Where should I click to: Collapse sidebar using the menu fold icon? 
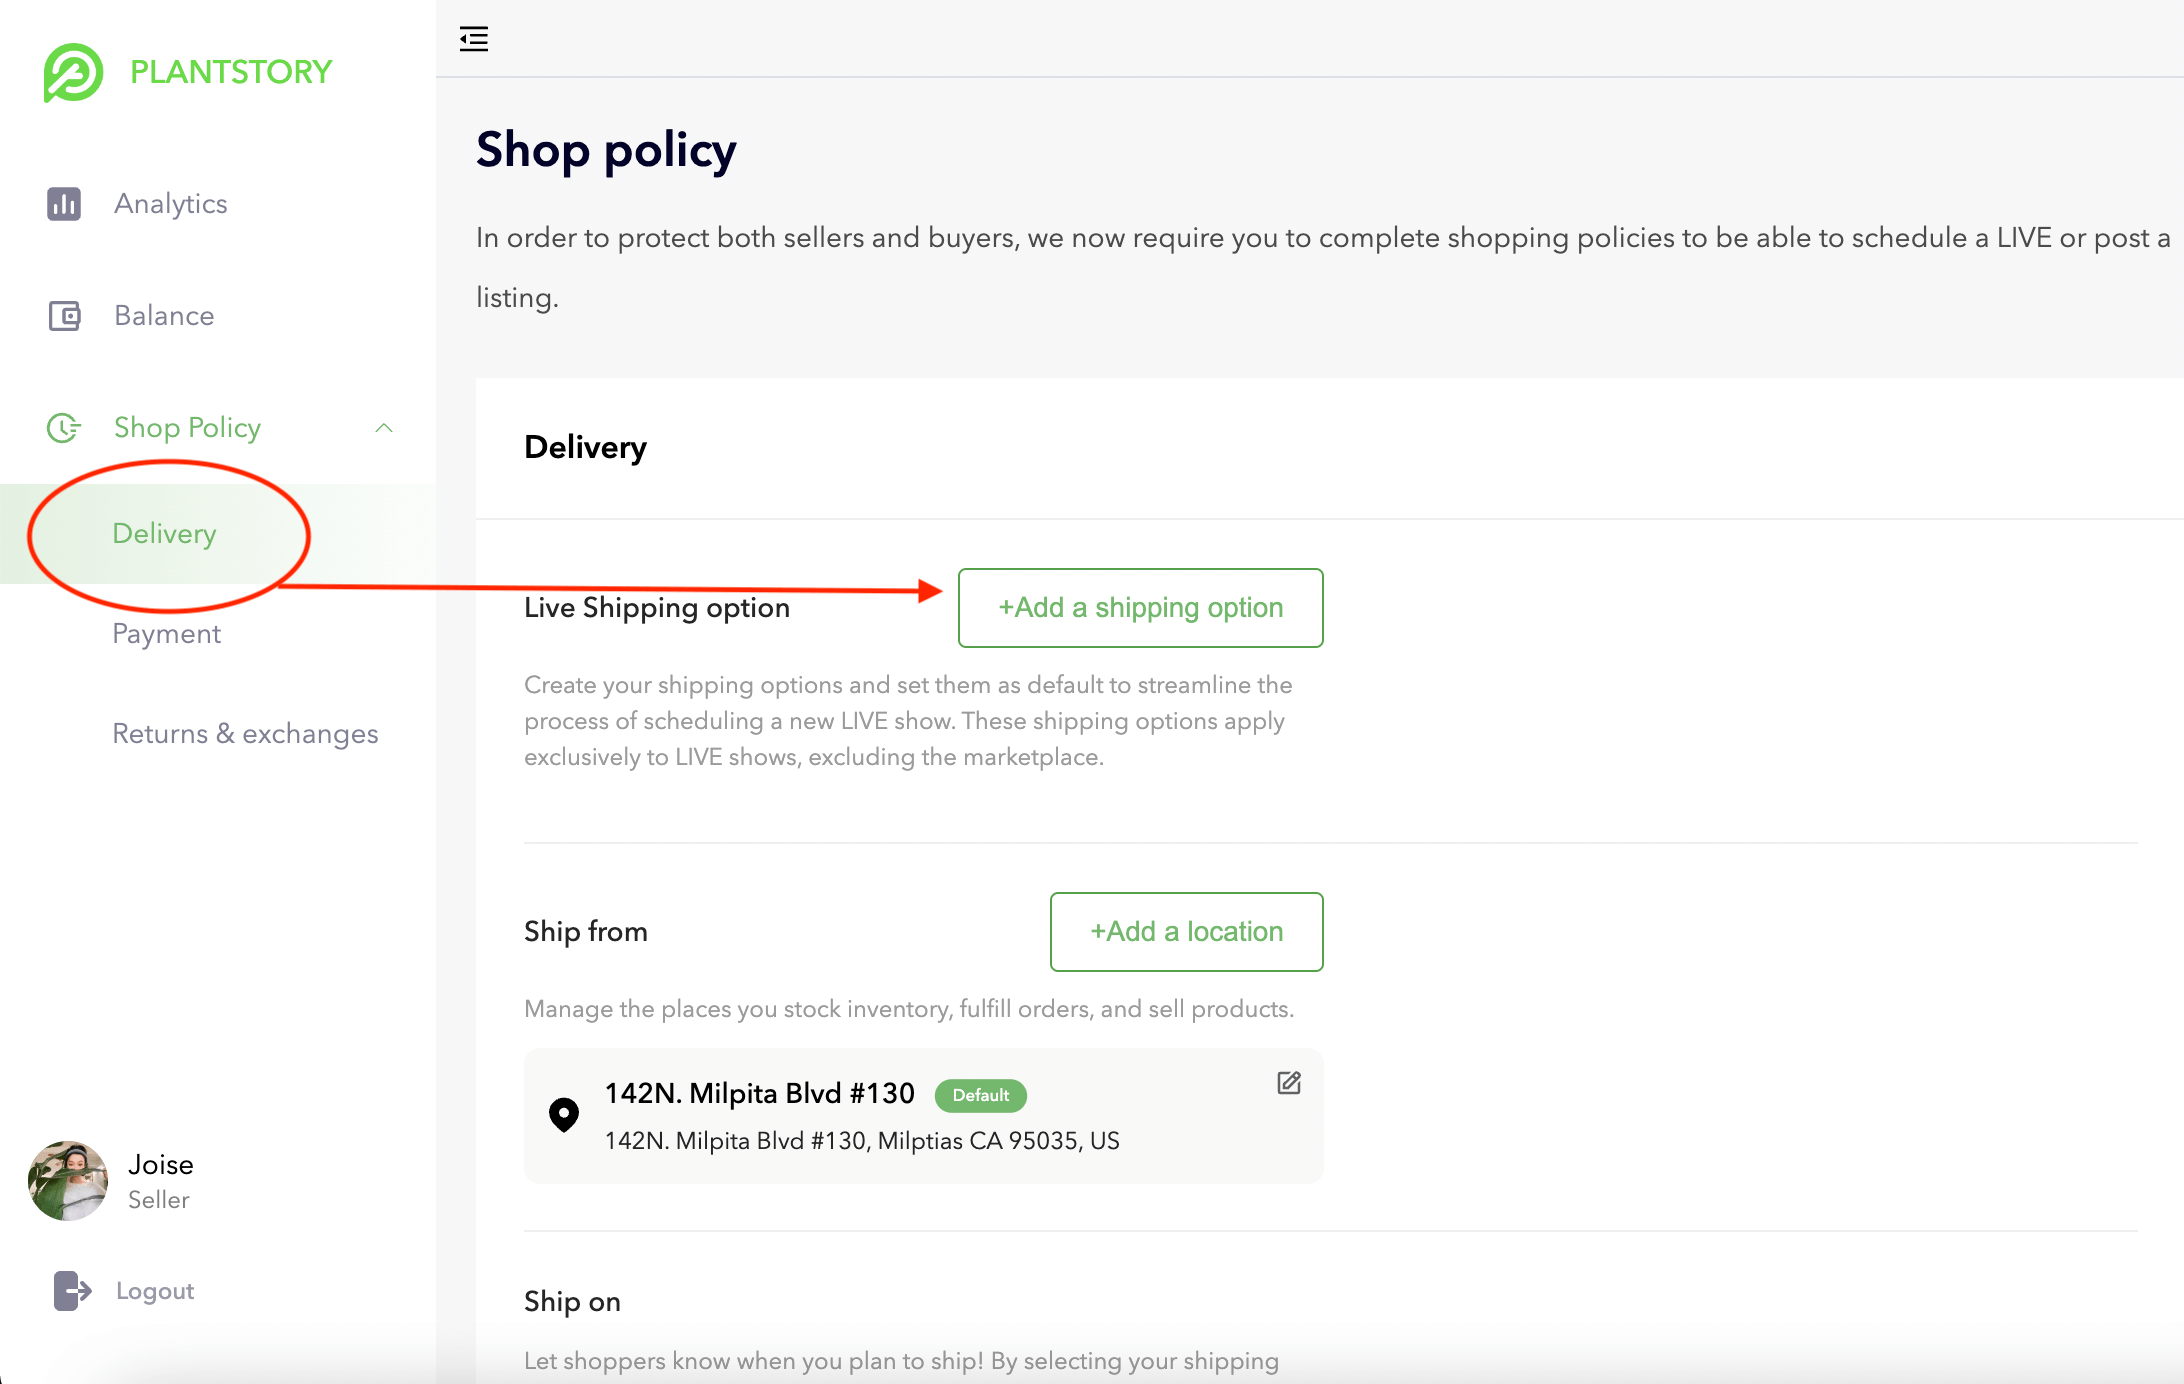[474, 39]
